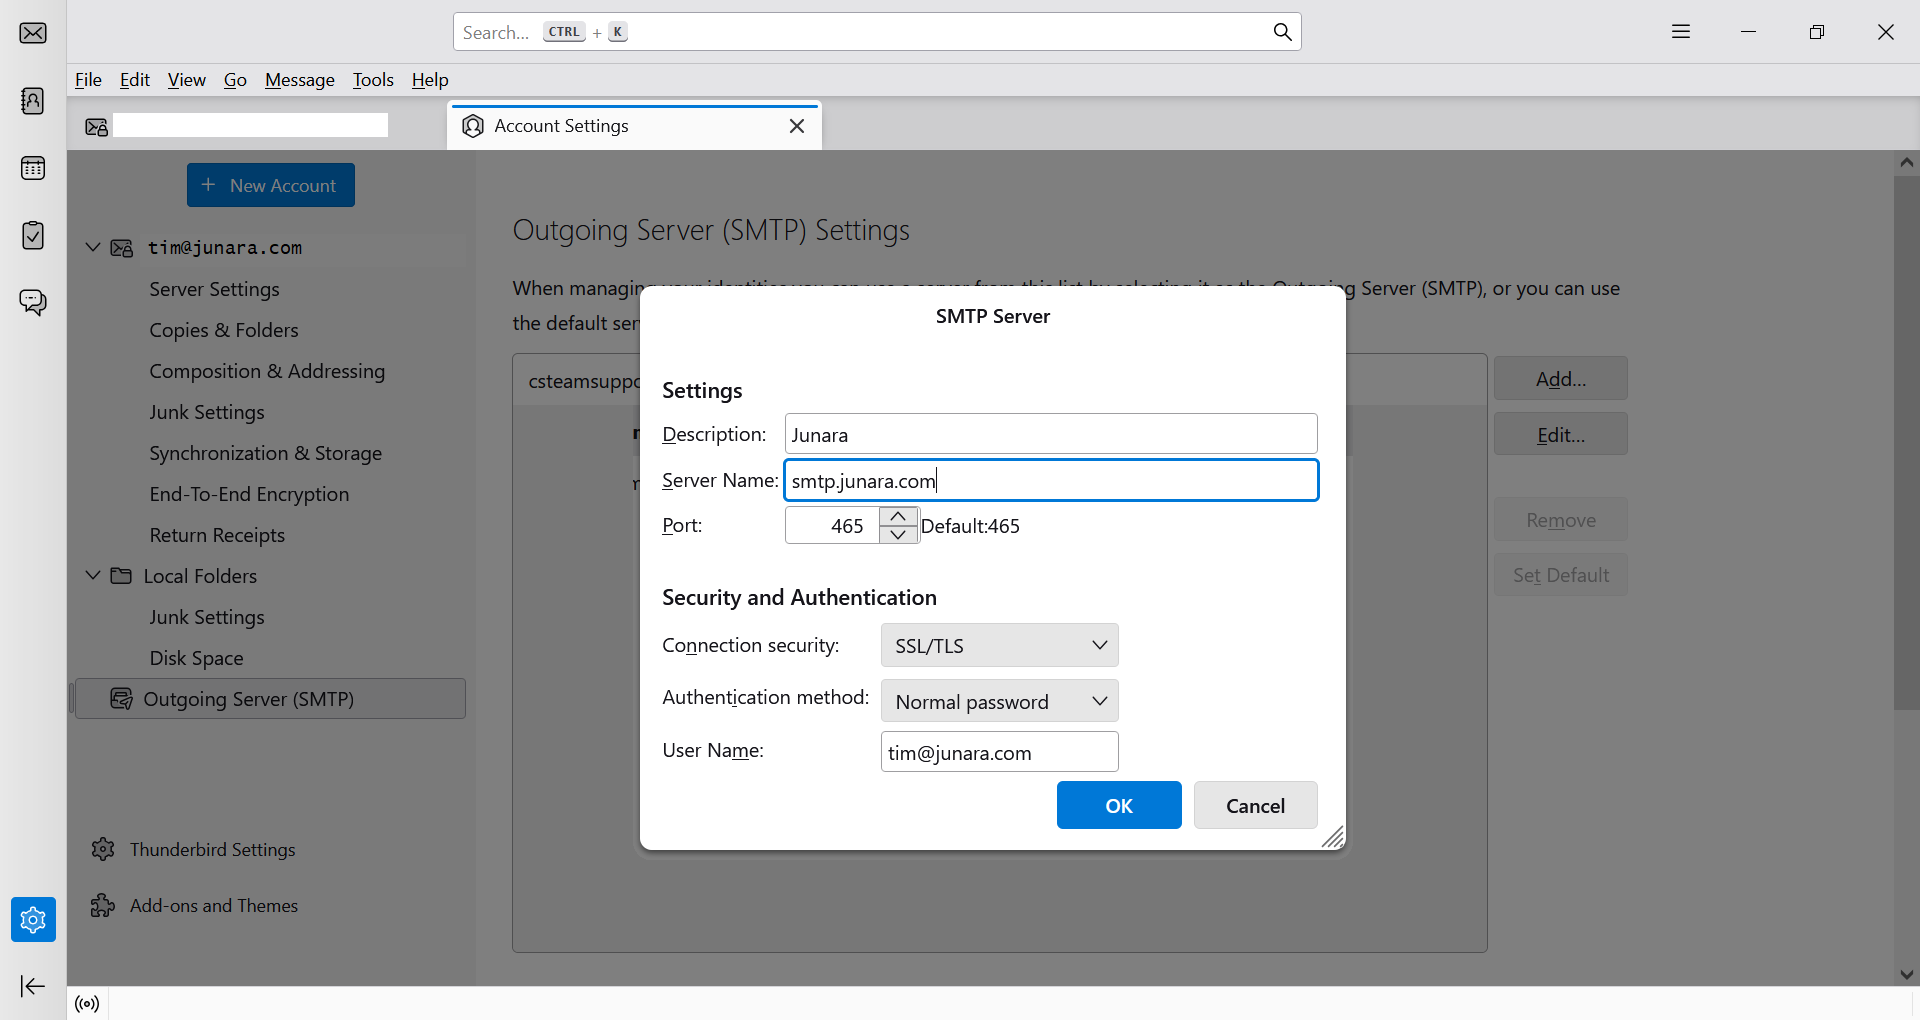Open the Tasks space icon

(33, 235)
